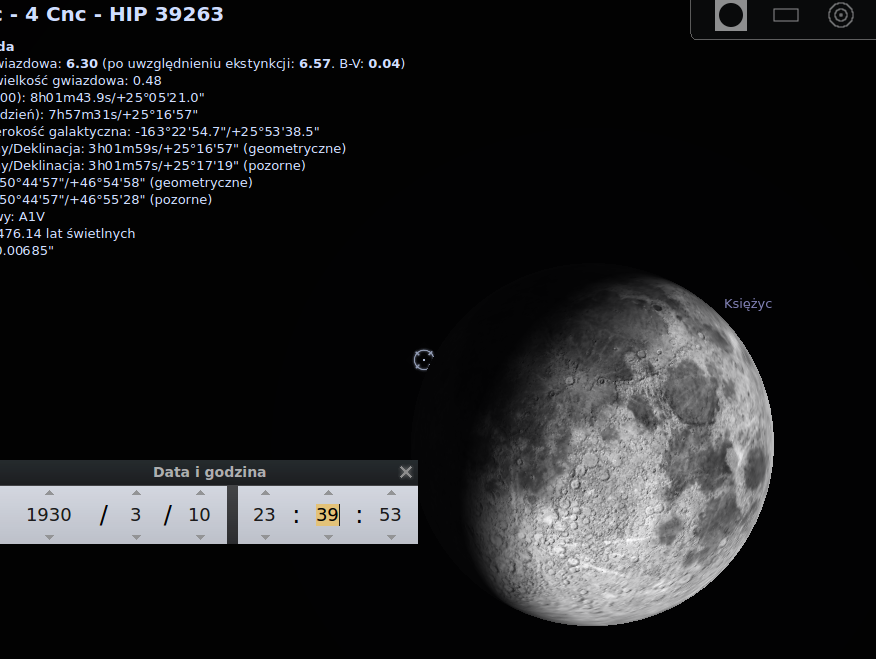
Task: Step the hour back with the down arrow
Action: coord(264,537)
